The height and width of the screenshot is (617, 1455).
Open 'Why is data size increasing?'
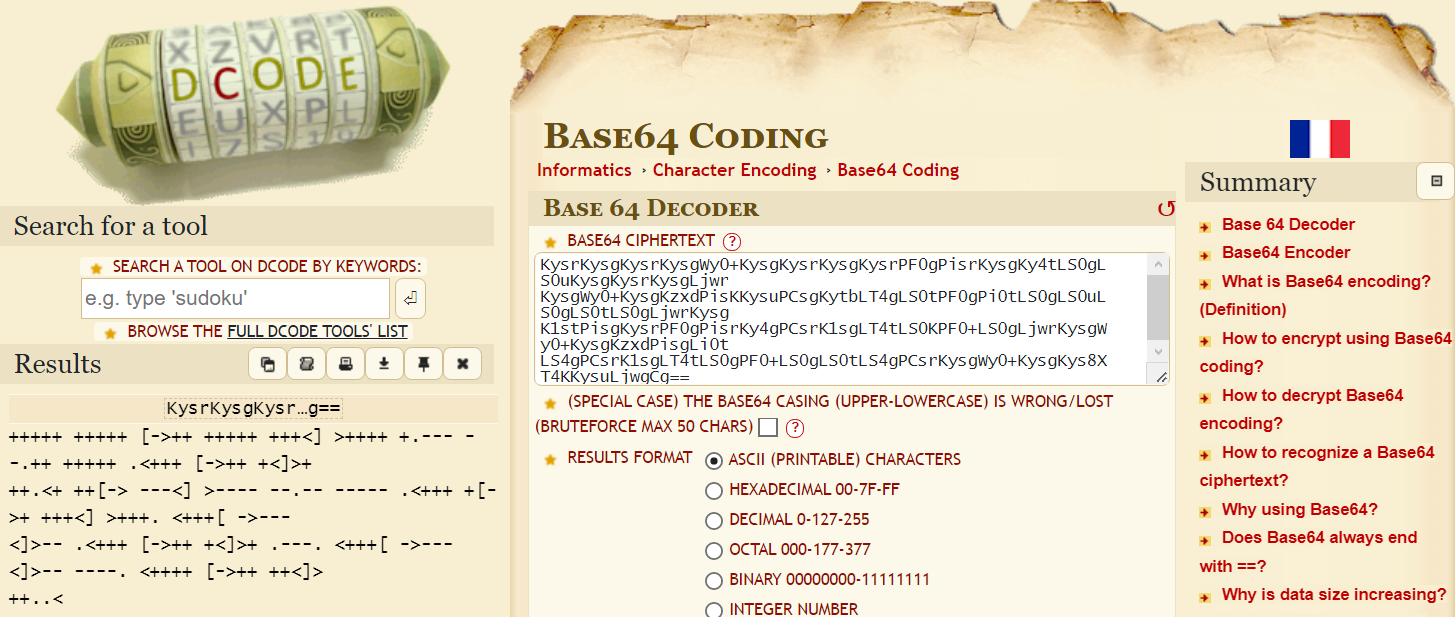(1334, 594)
